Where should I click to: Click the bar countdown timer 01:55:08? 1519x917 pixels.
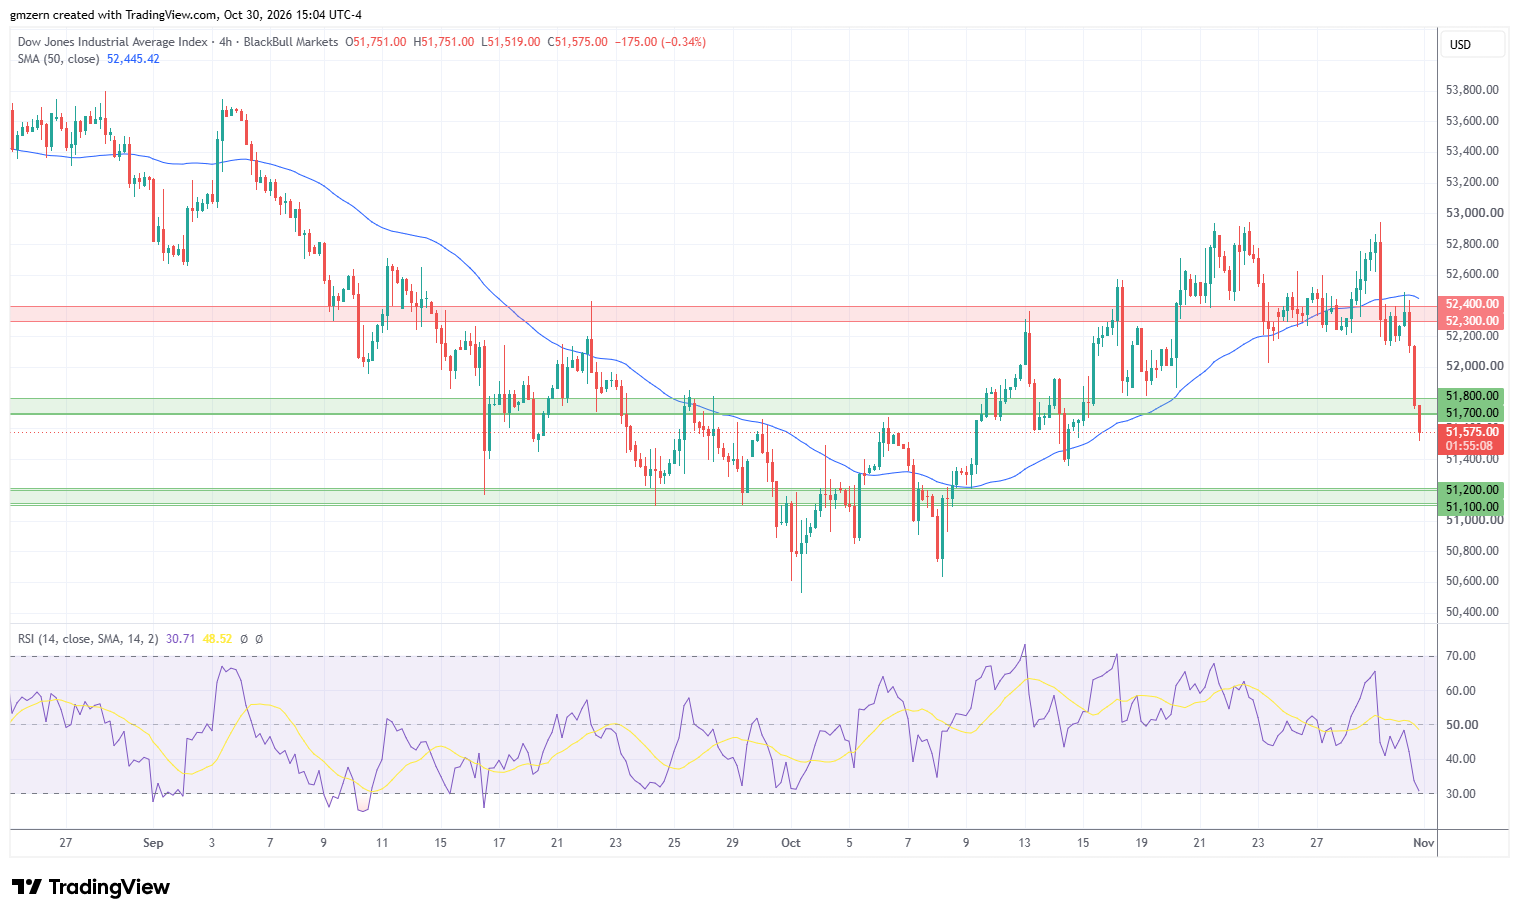click(1469, 446)
